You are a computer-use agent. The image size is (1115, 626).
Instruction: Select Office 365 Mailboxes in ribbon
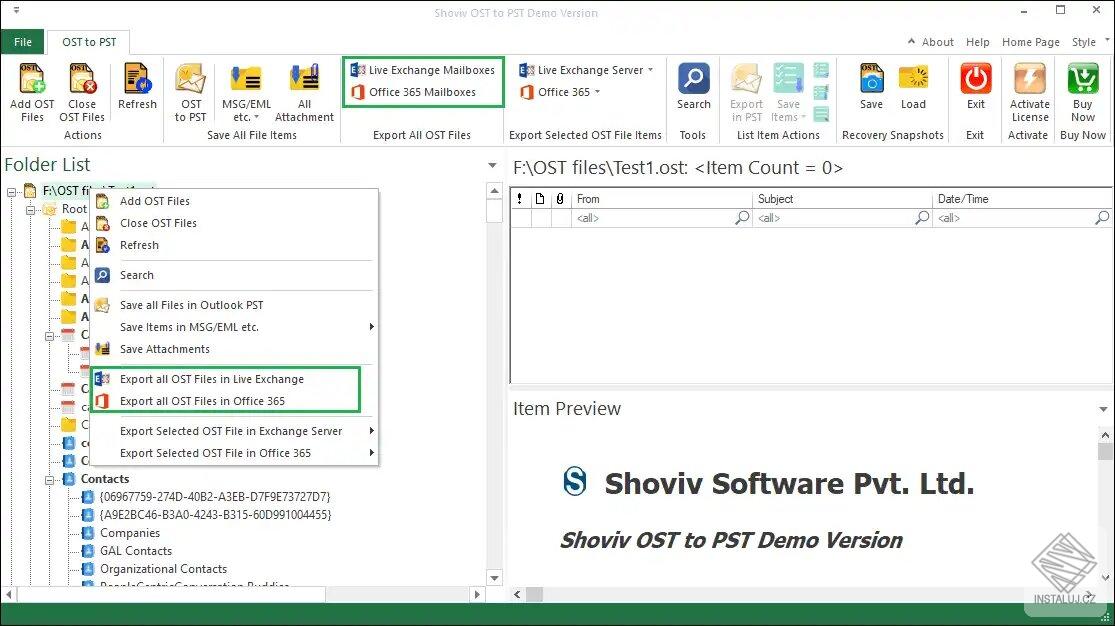pyautogui.click(x=414, y=92)
